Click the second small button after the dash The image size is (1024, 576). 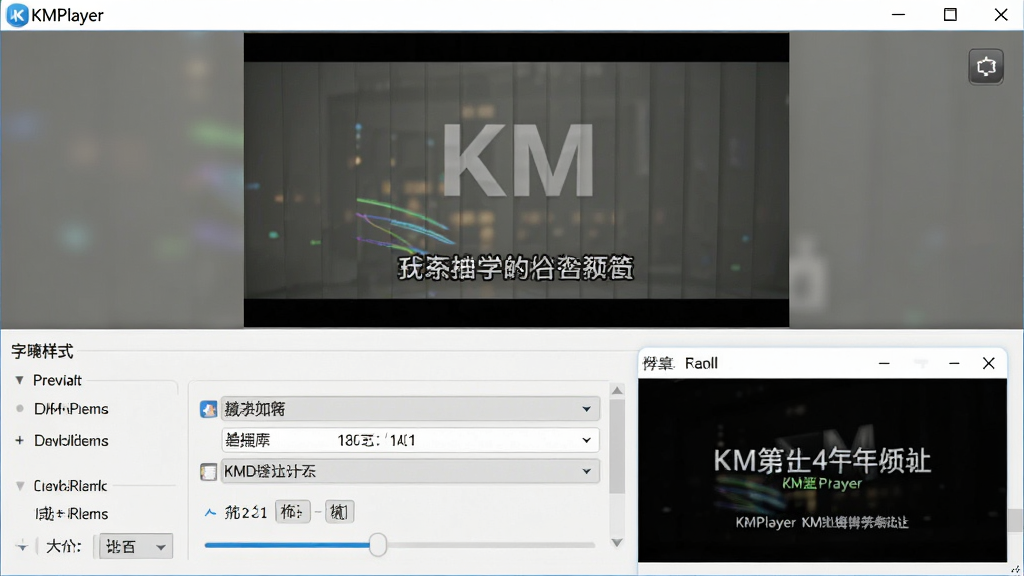[340, 512]
